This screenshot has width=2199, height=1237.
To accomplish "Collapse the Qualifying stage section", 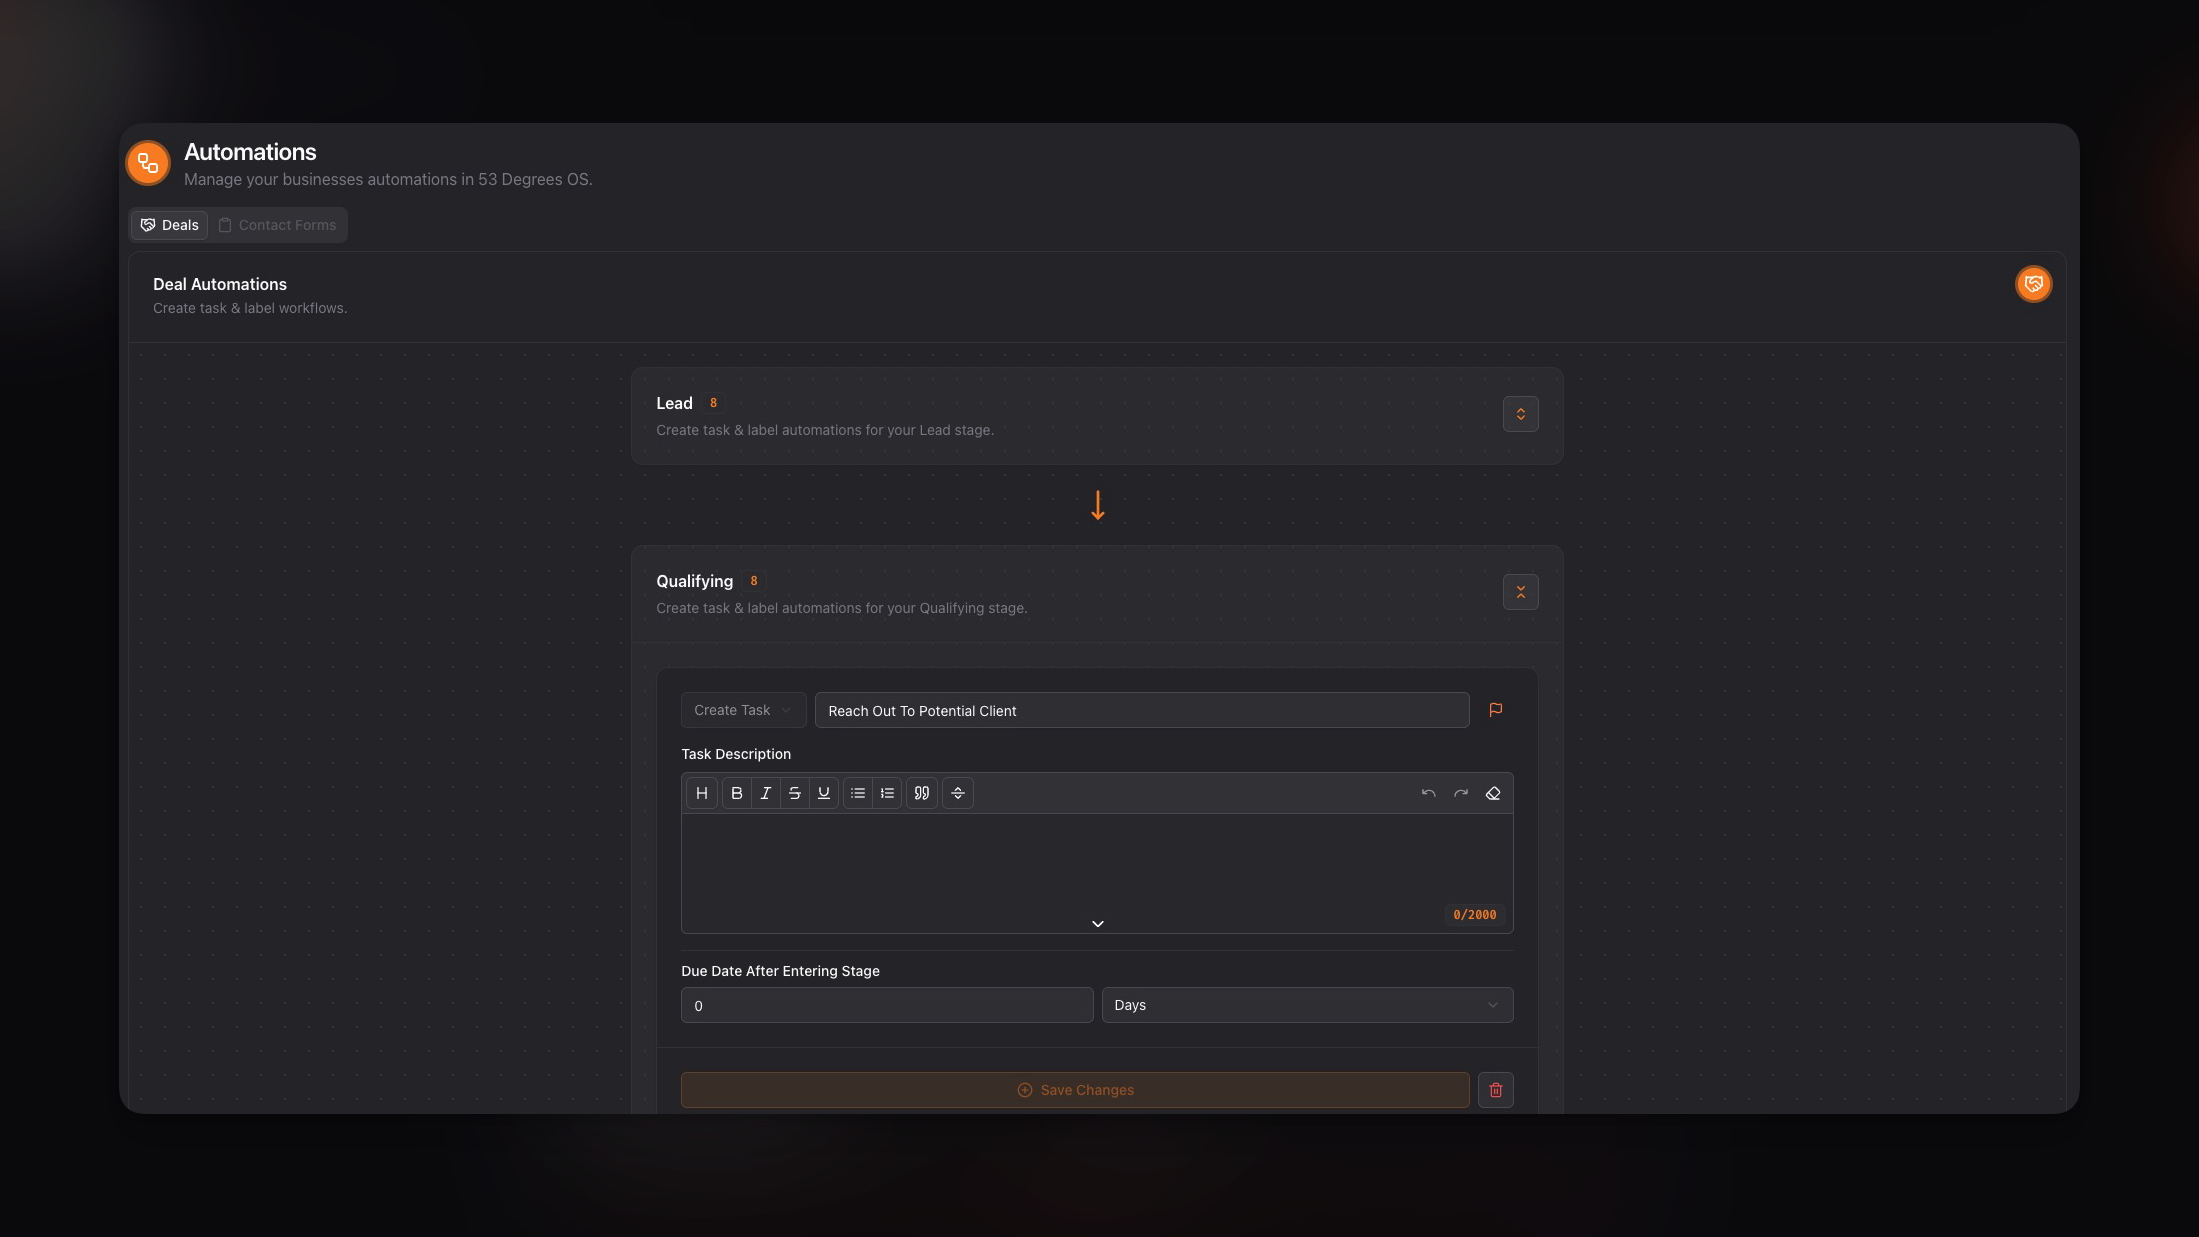I will pyautogui.click(x=1520, y=592).
